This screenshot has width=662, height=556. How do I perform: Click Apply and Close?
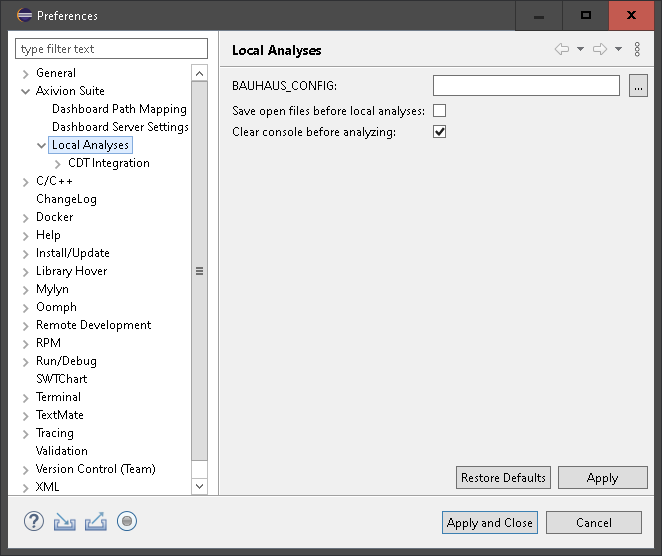coord(490,523)
